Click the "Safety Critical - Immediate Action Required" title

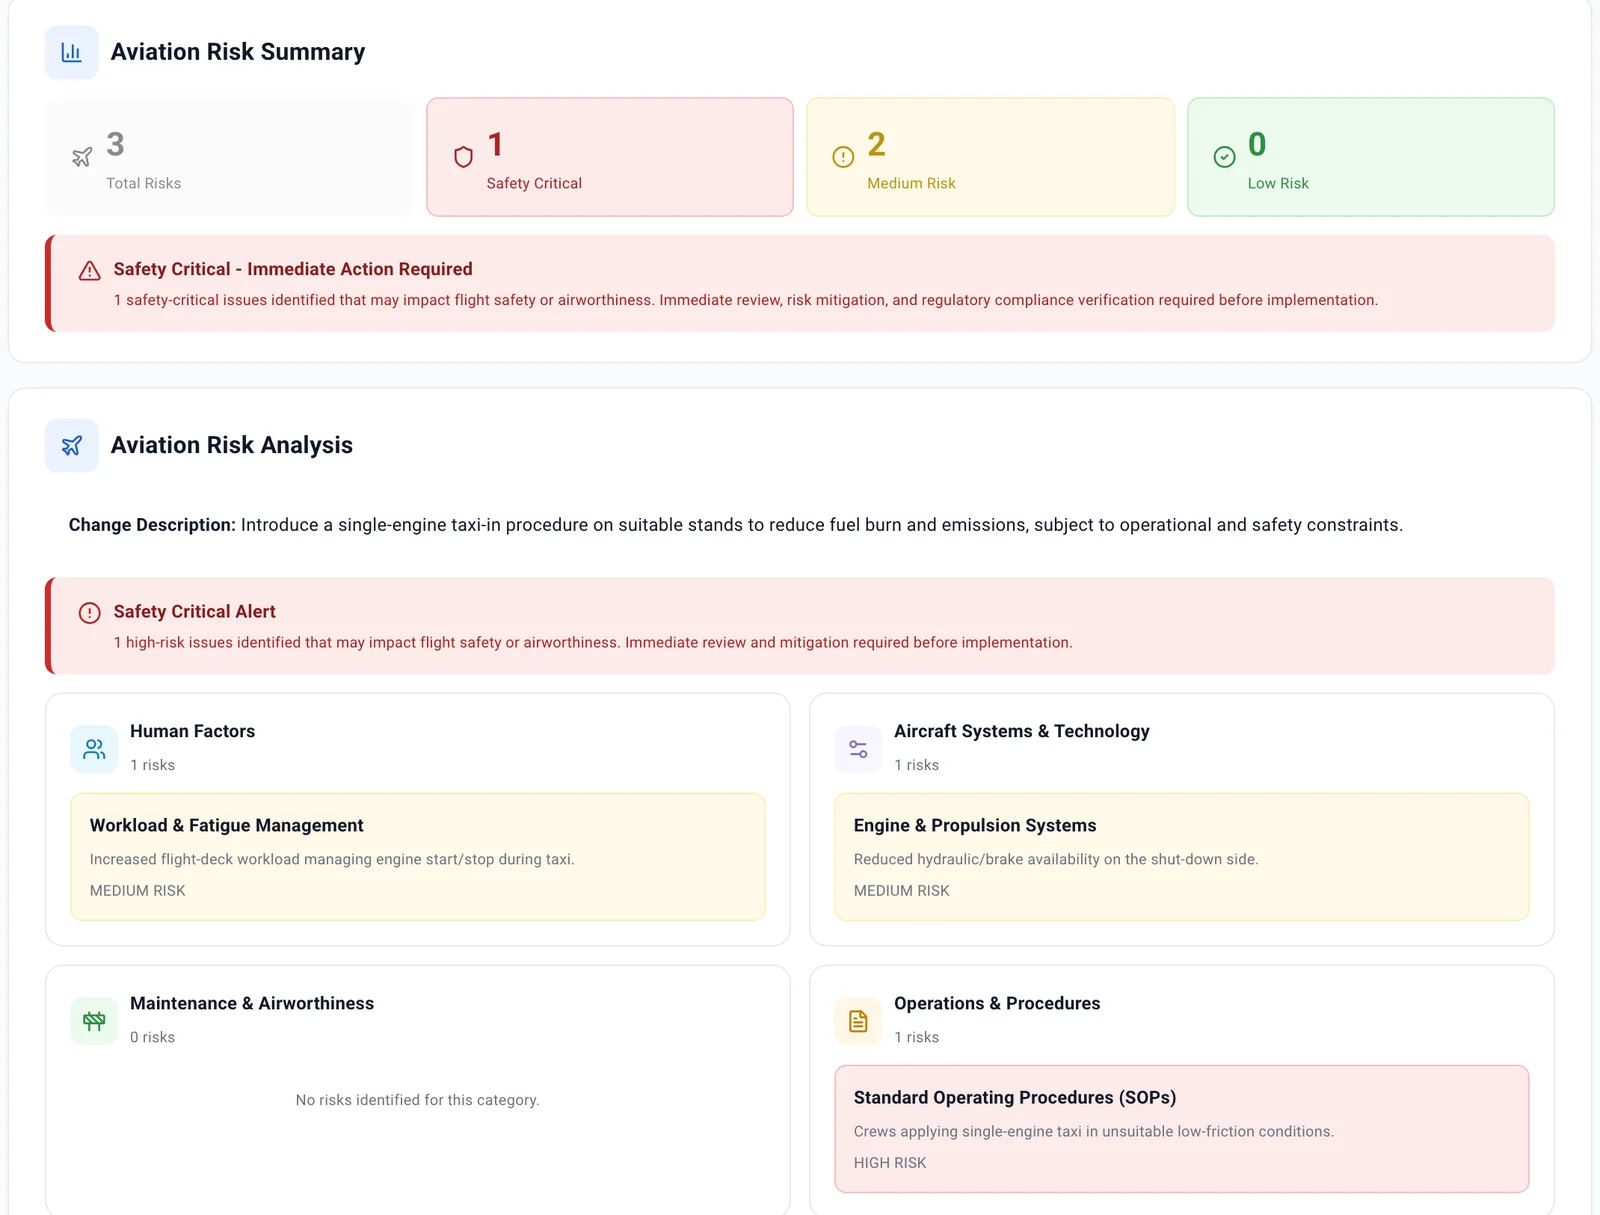293,269
